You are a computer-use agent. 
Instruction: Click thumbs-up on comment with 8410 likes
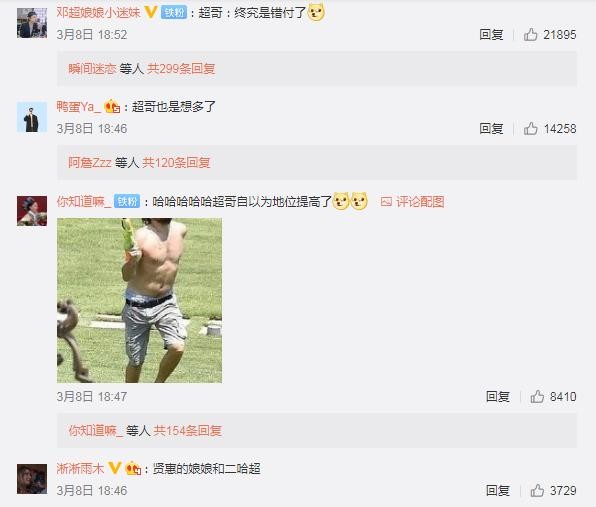[x=537, y=397]
